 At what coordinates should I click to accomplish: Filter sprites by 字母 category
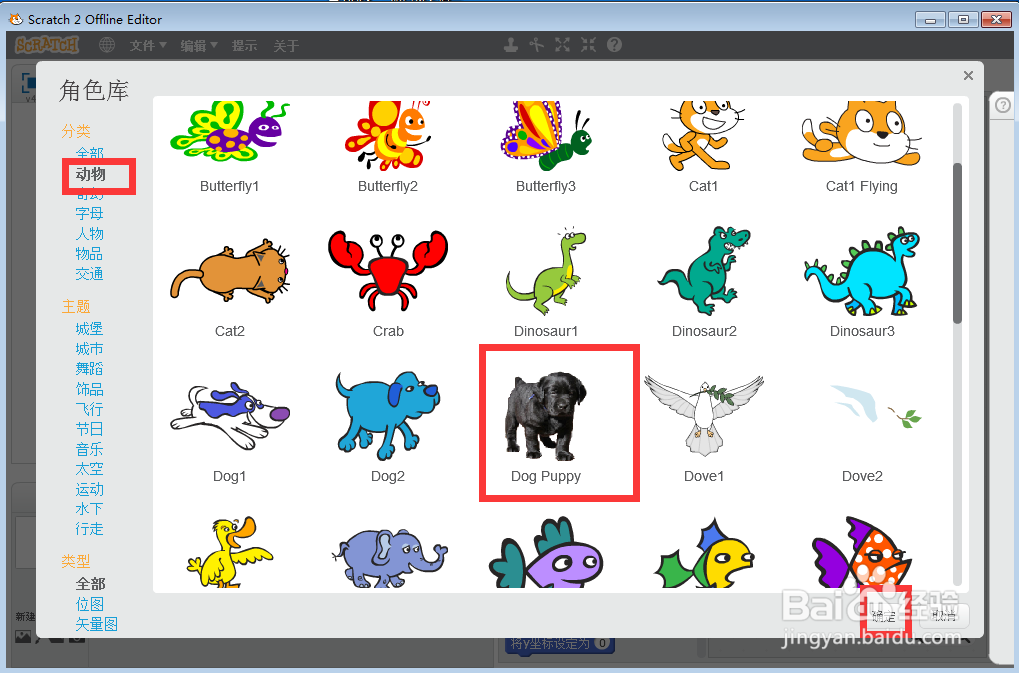90,213
